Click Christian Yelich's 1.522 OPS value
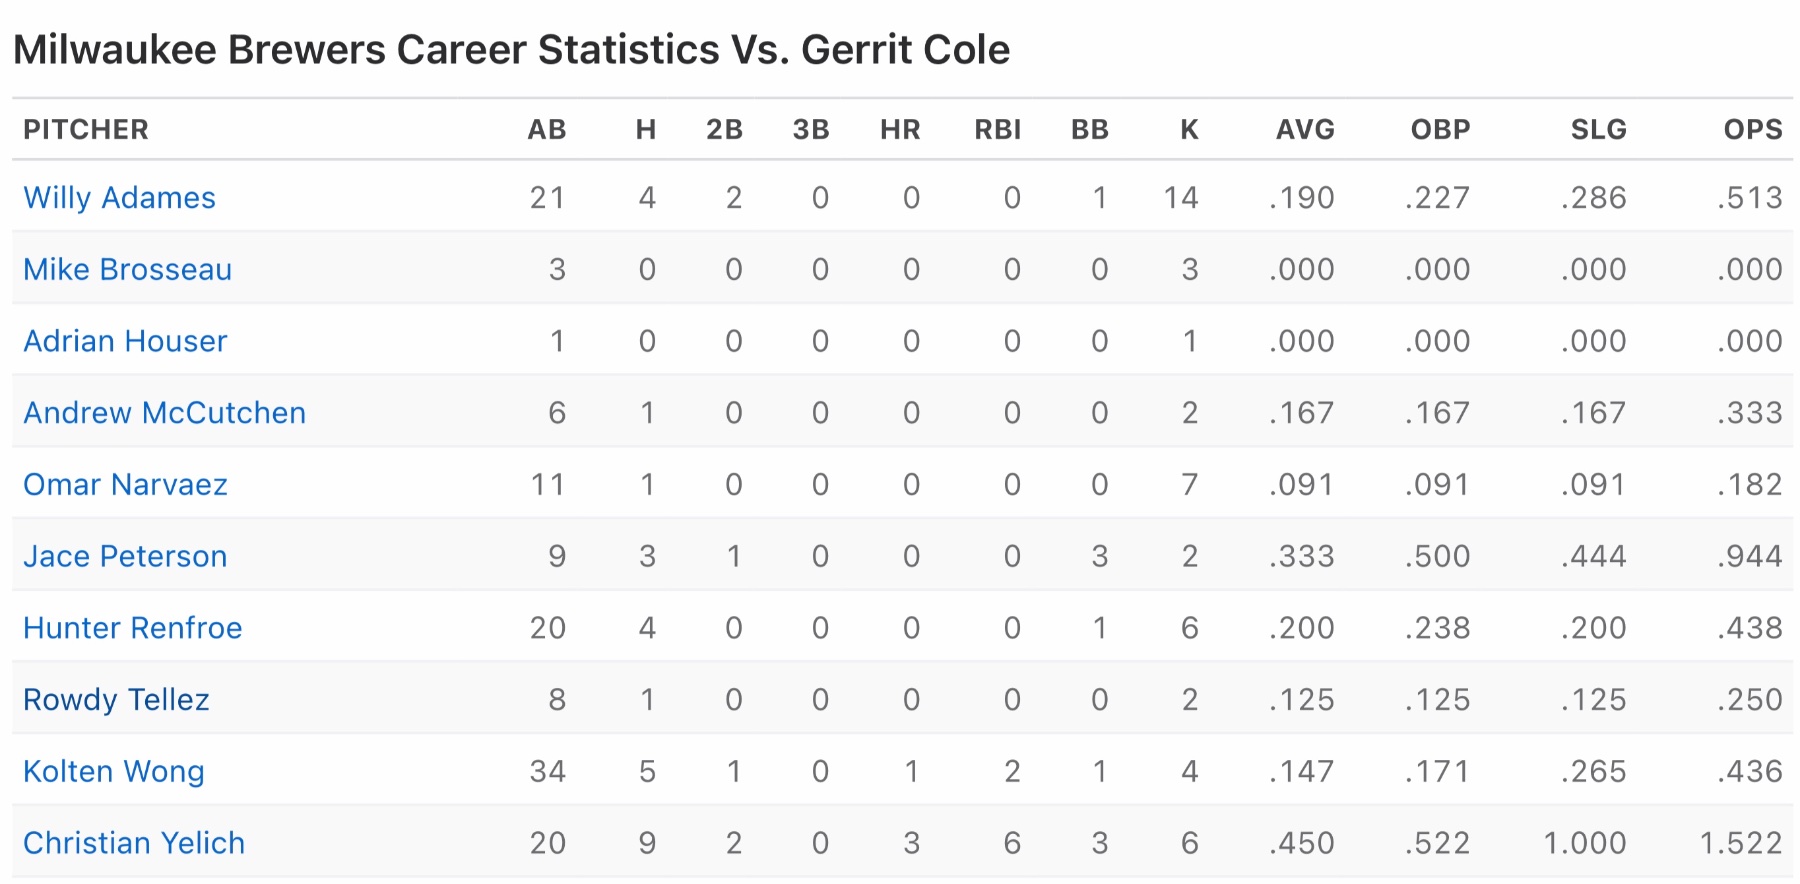The width and height of the screenshot is (1800, 884). (1740, 844)
